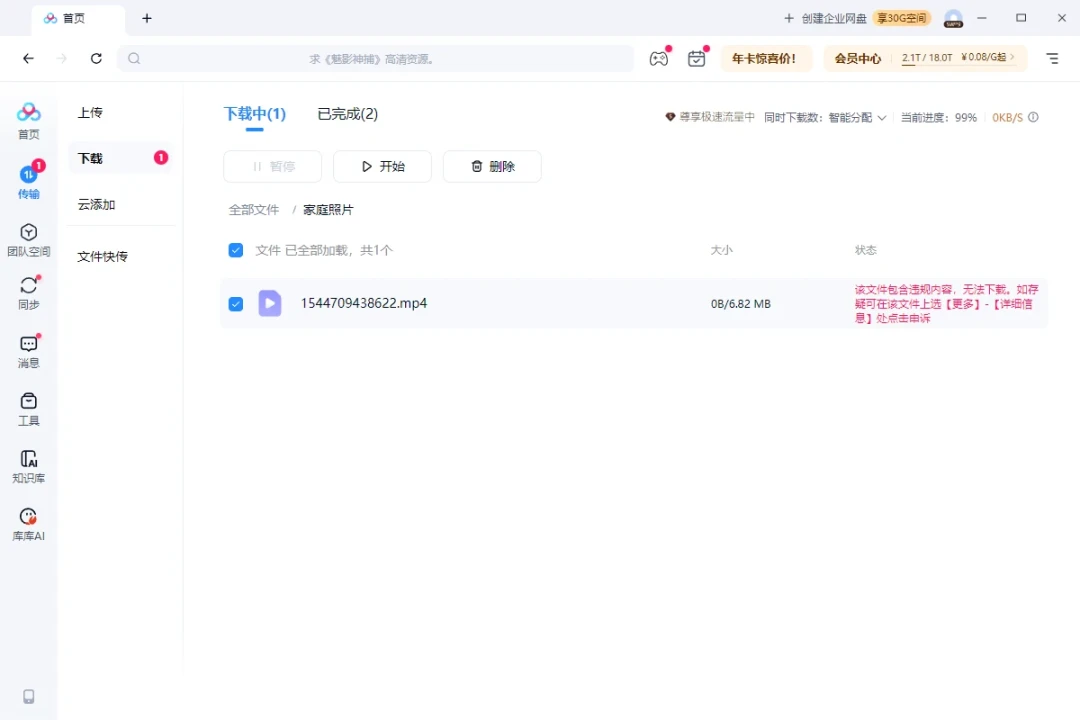Click 年卡惊喜价! promotion button
1080x720 pixels.
click(764, 59)
